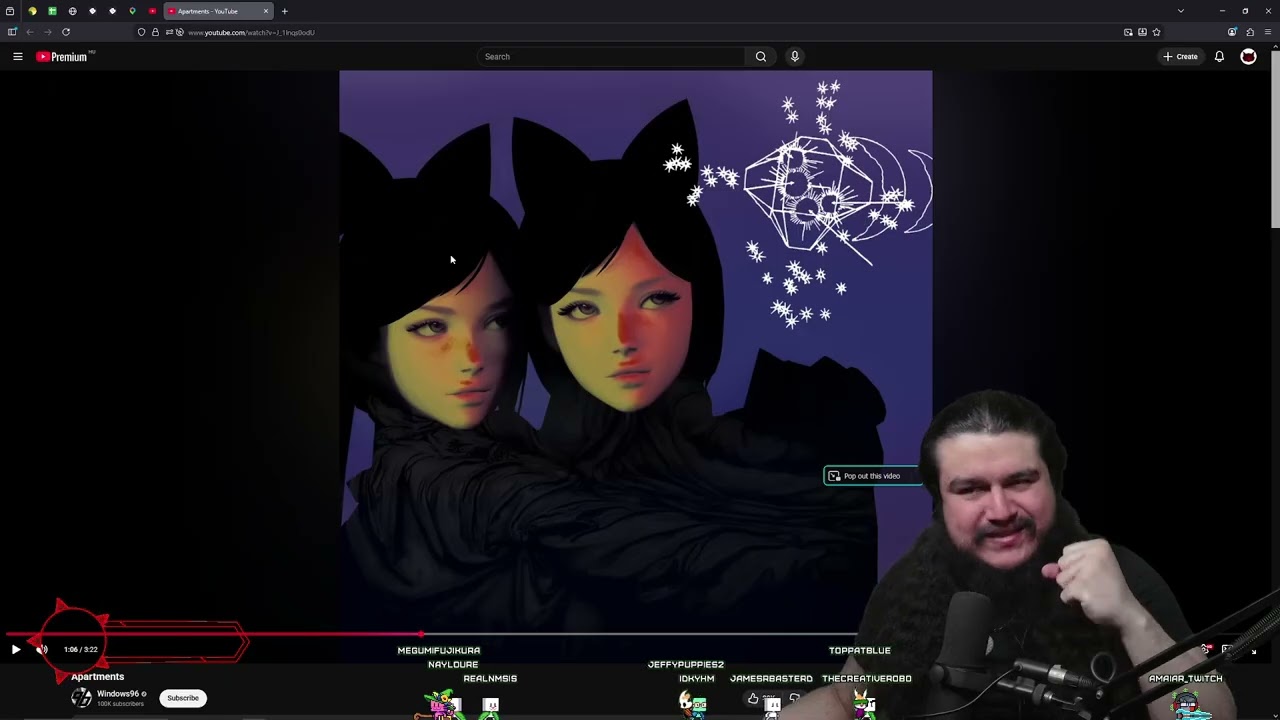Click the install/save page icon in address bar
The image size is (1280, 720).
[x=1142, y=32]
